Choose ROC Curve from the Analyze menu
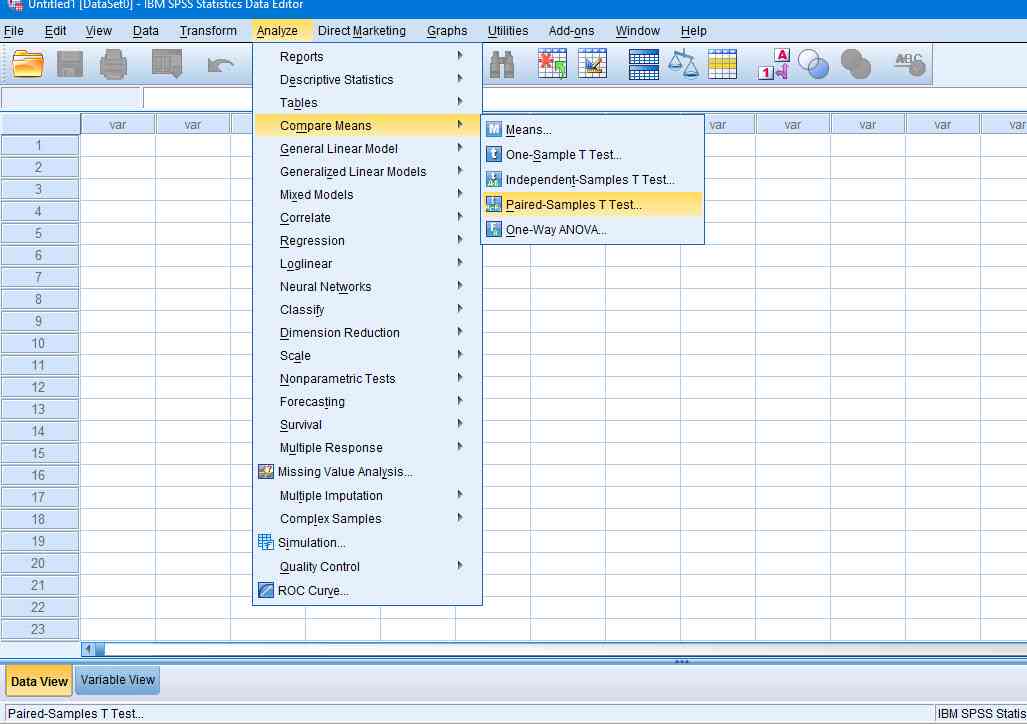Image resolution: width=1027 pixels, height=724 pixels. (367, 590)
